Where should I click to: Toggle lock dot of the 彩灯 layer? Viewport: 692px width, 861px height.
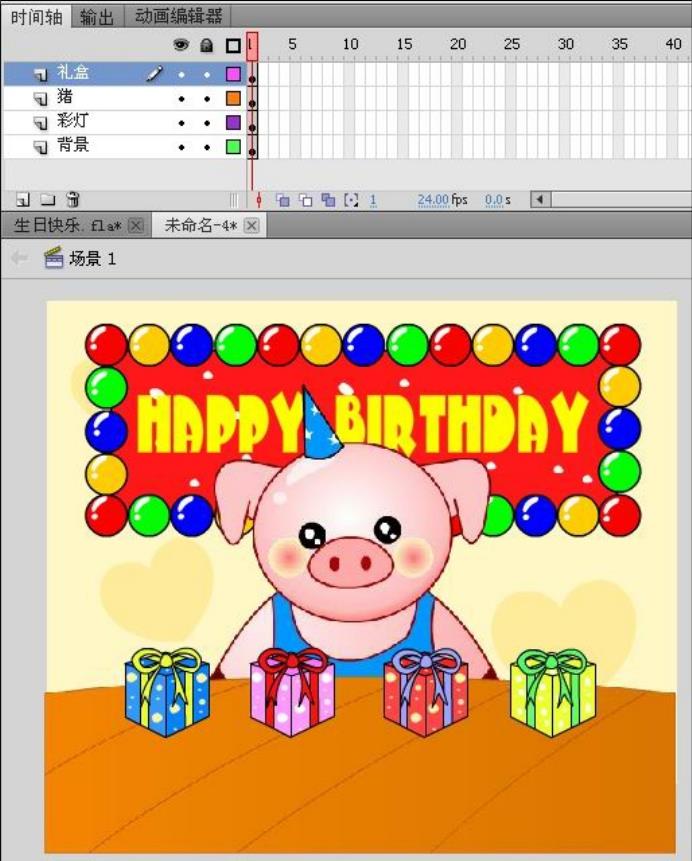(207, 124)
